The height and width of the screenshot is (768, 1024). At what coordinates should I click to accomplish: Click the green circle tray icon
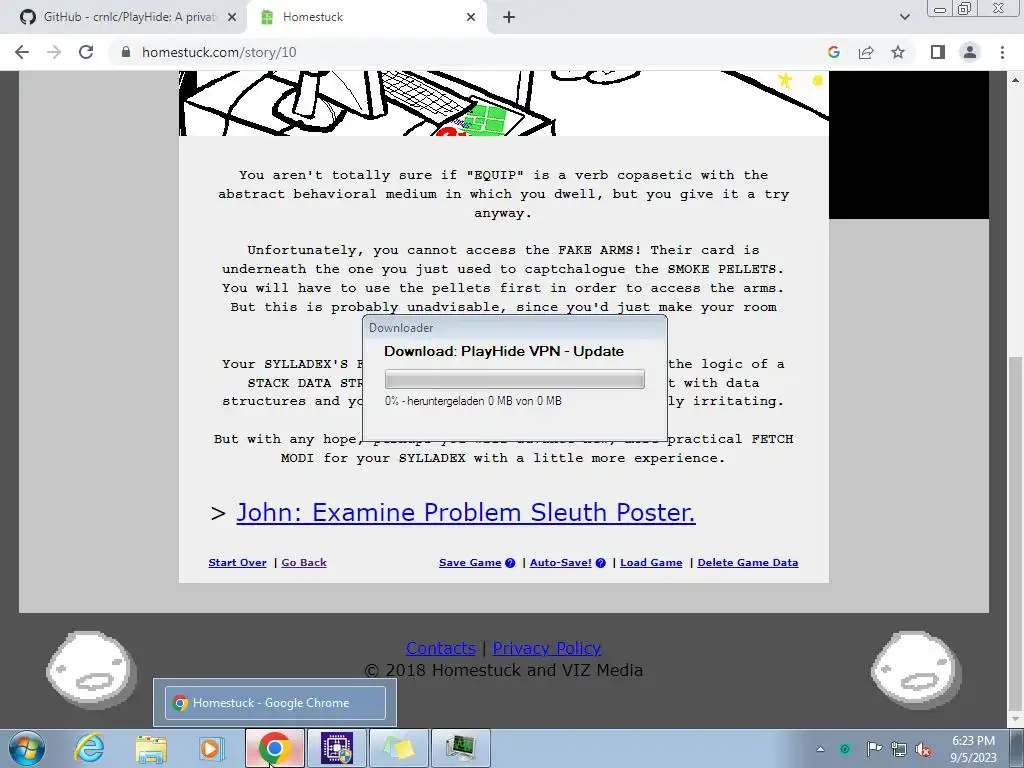click(x=845, y=749)
